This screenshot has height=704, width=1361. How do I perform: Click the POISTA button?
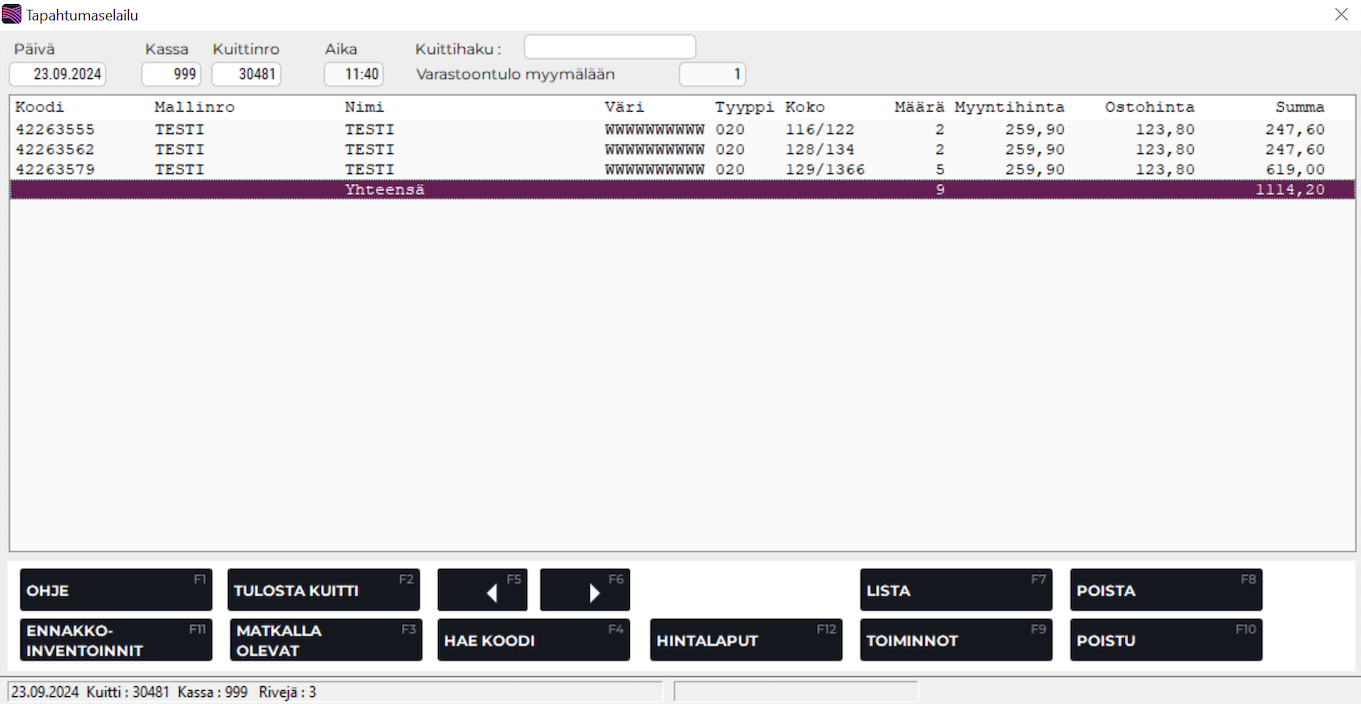[1166, 590]
